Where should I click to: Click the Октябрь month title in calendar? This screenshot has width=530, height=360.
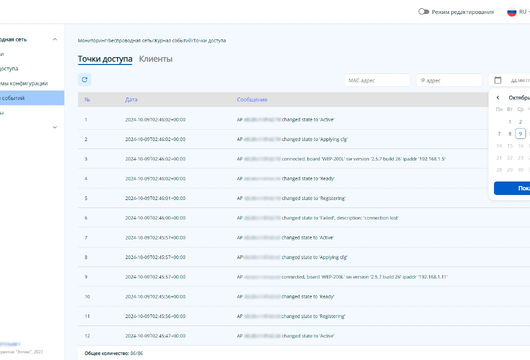[519, 98]
